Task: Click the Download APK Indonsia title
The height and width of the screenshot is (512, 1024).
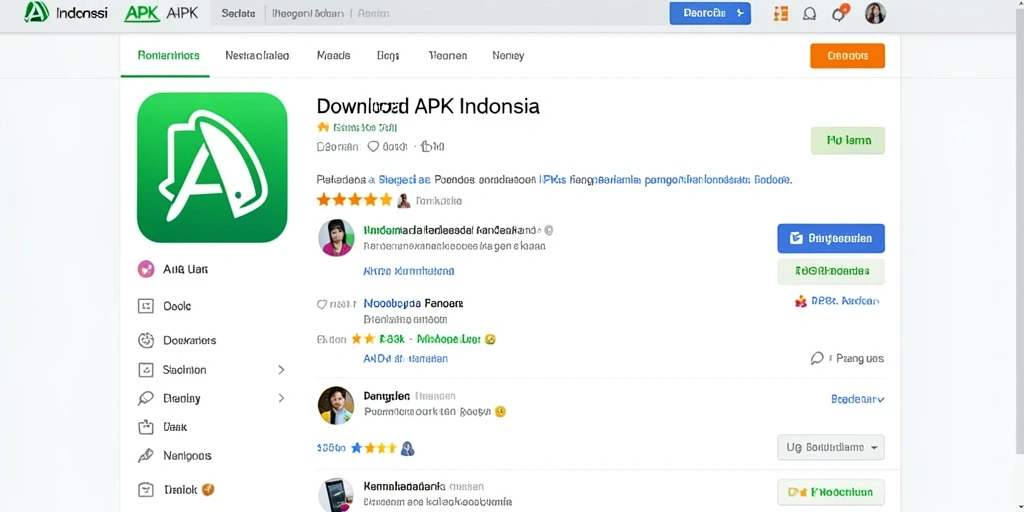Action: pos(428,106)
